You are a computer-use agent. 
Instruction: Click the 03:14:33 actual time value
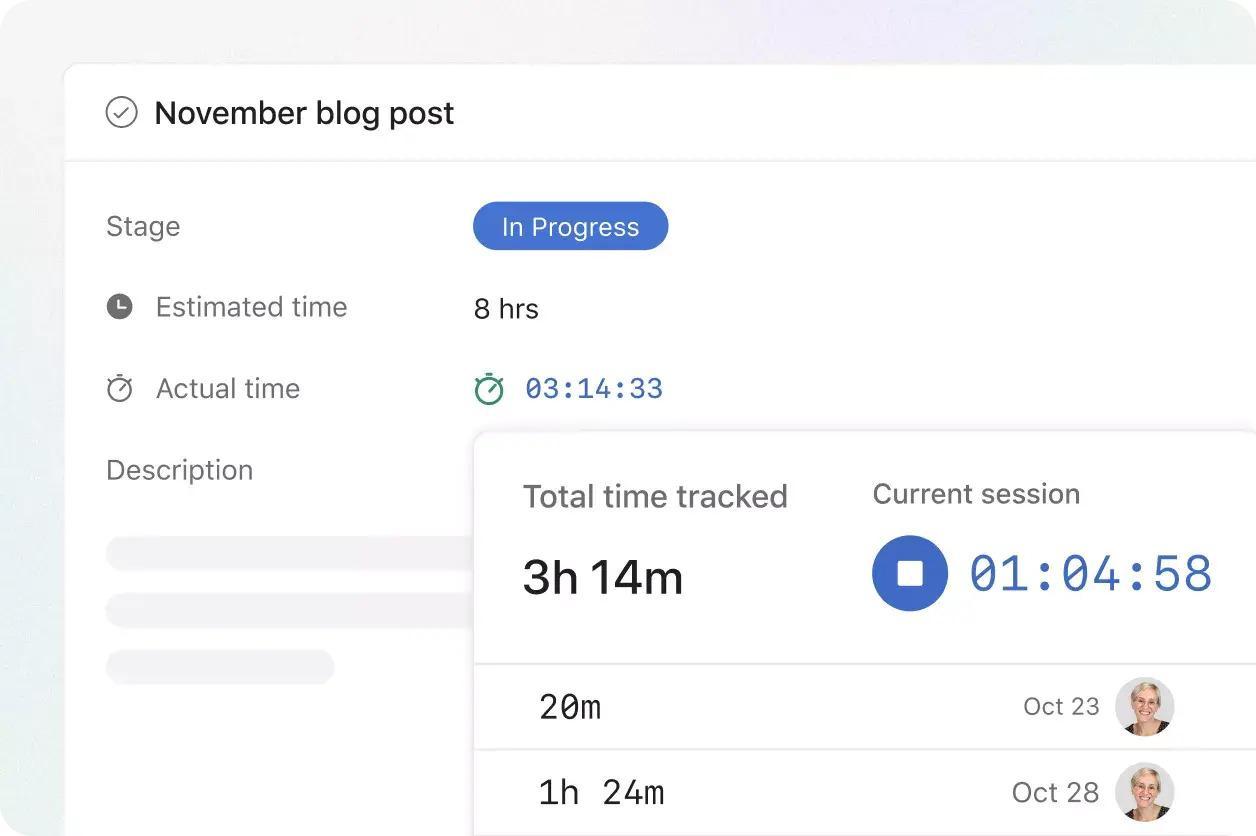(x=594, y=389)
